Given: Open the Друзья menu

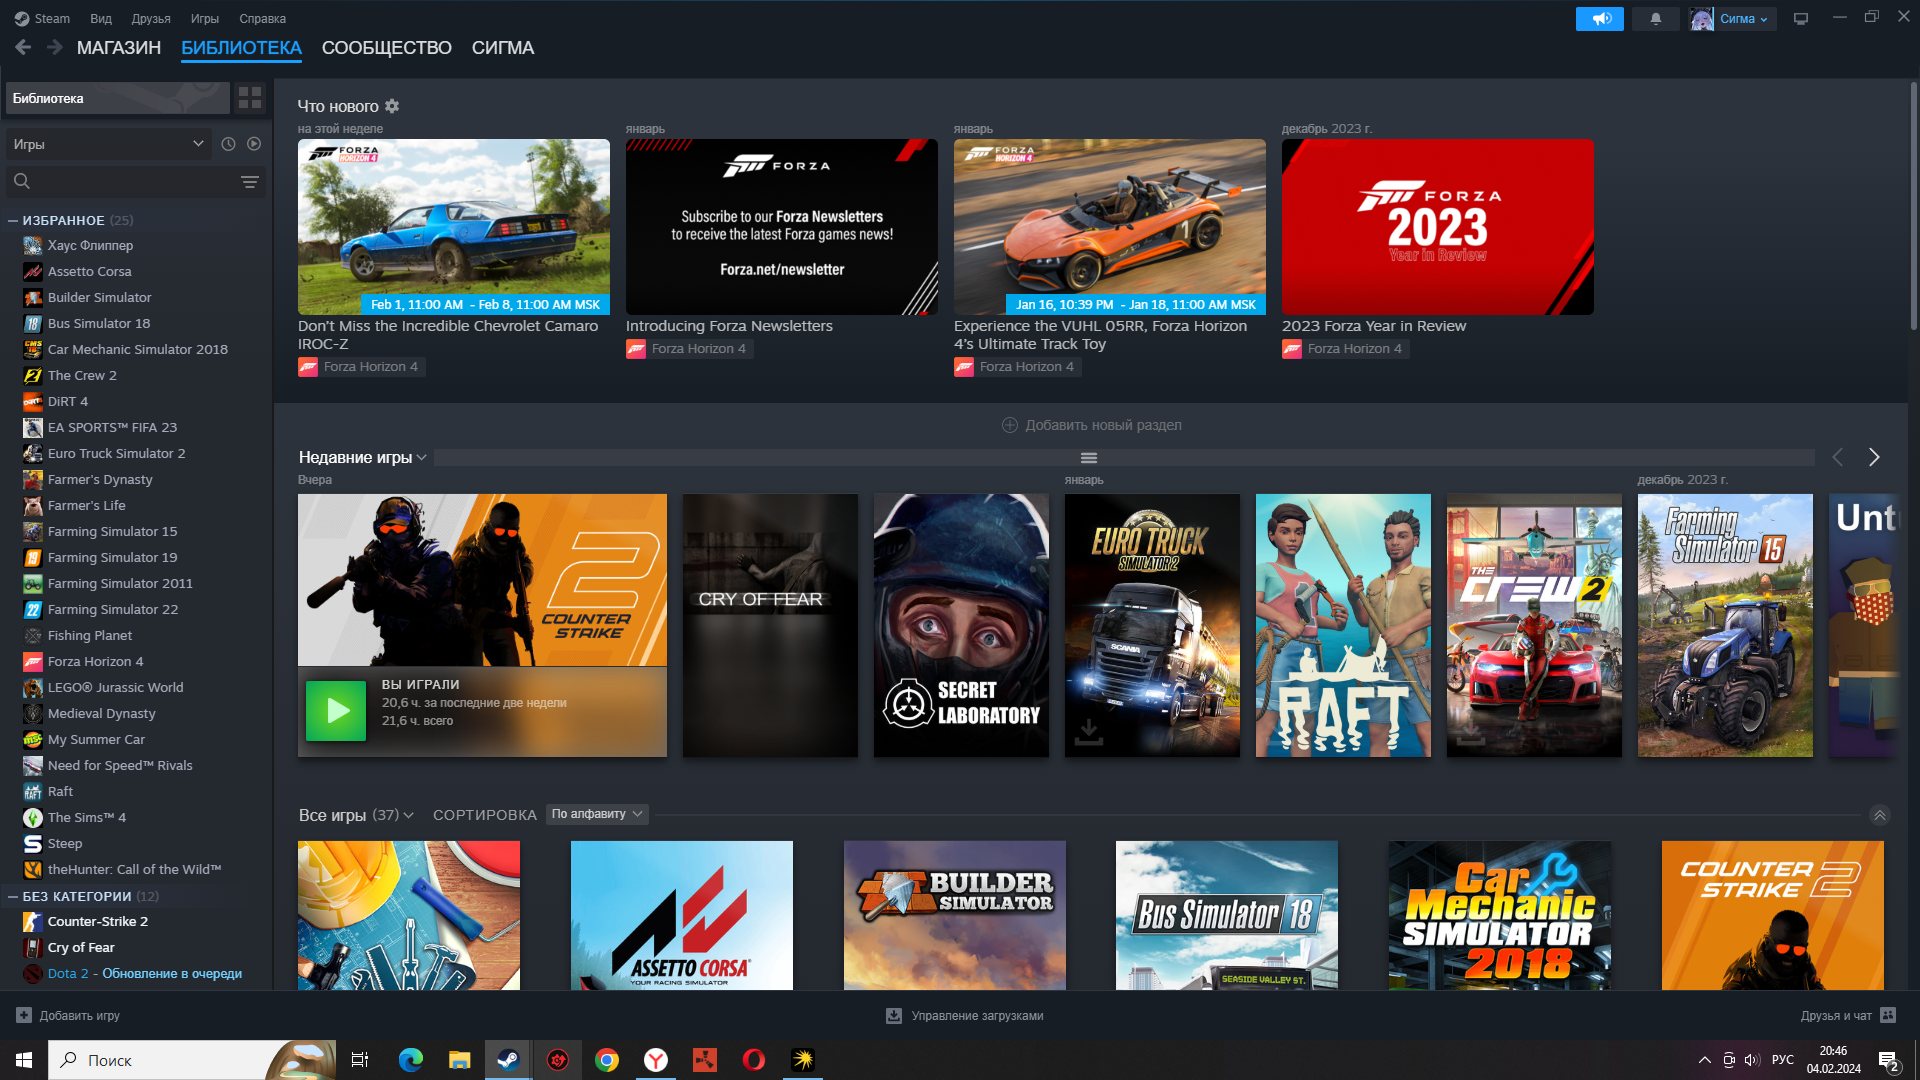Looking at the screenshot, I should click(x=151, y=18).
